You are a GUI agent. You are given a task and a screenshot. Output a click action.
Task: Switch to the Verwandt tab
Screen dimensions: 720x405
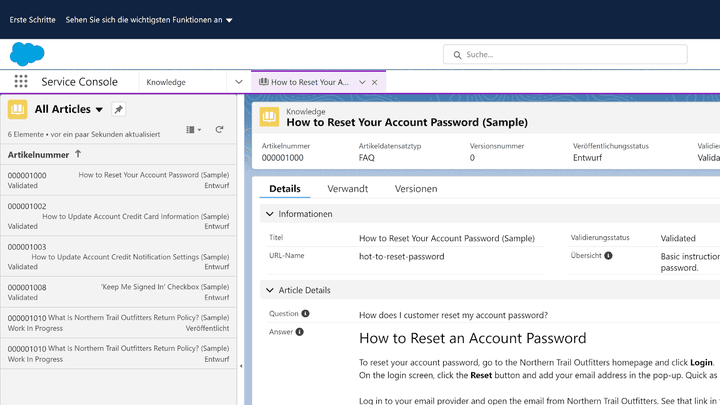[x=347, y=189]
